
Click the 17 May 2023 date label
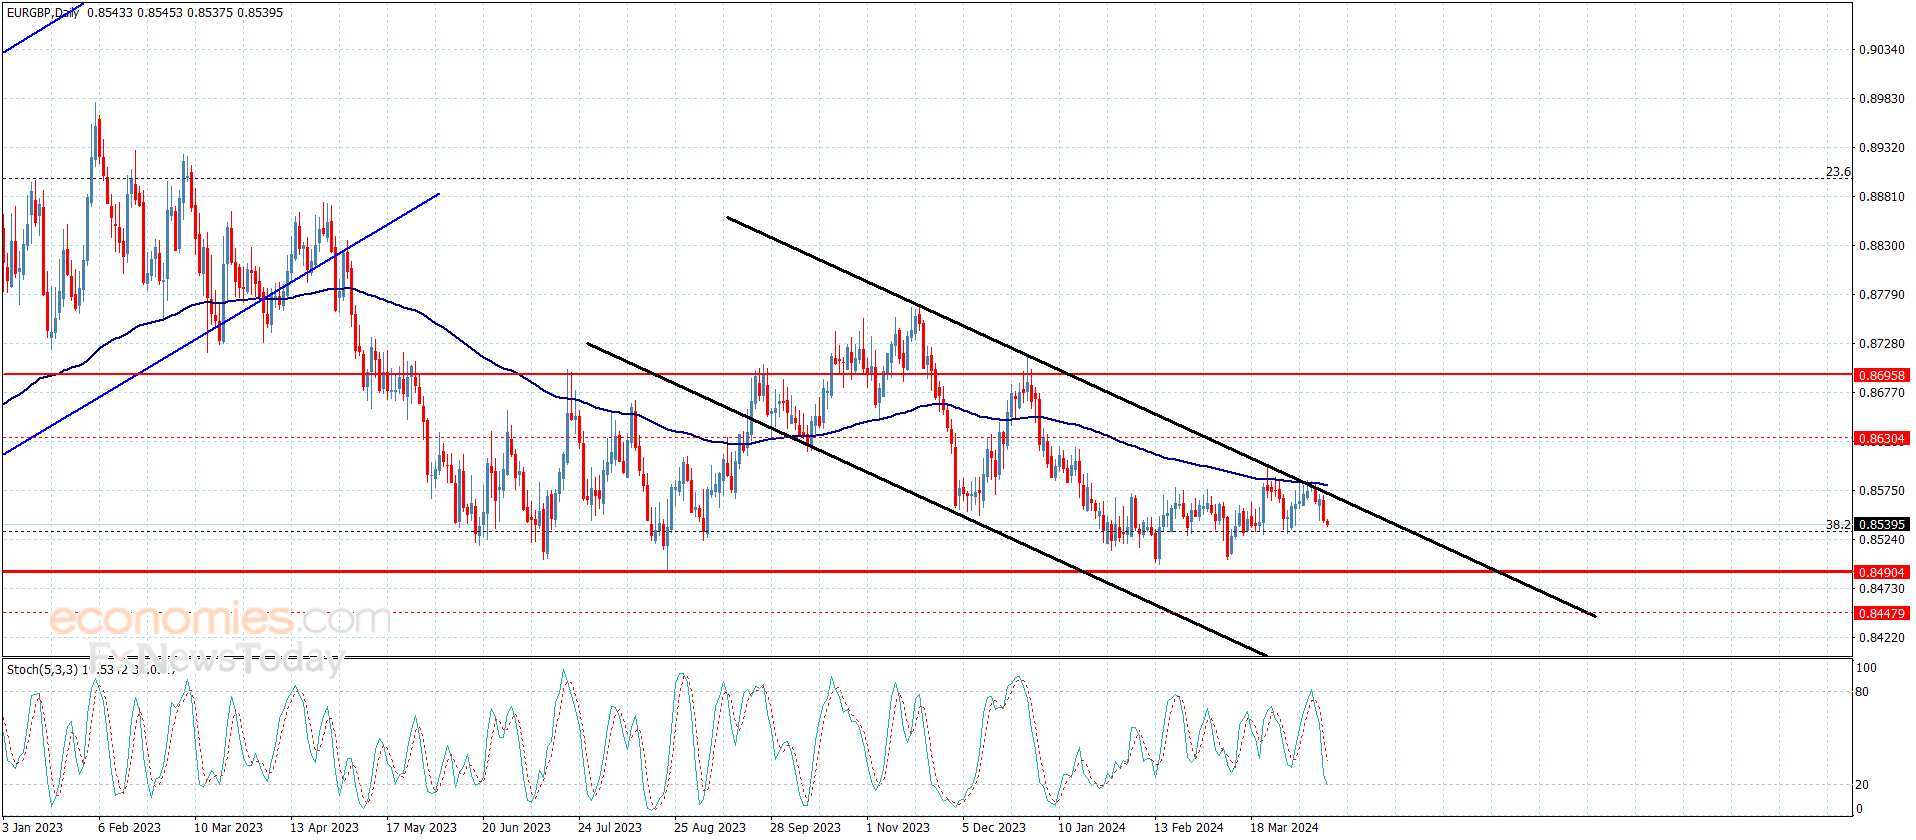[x=421, y=827]
